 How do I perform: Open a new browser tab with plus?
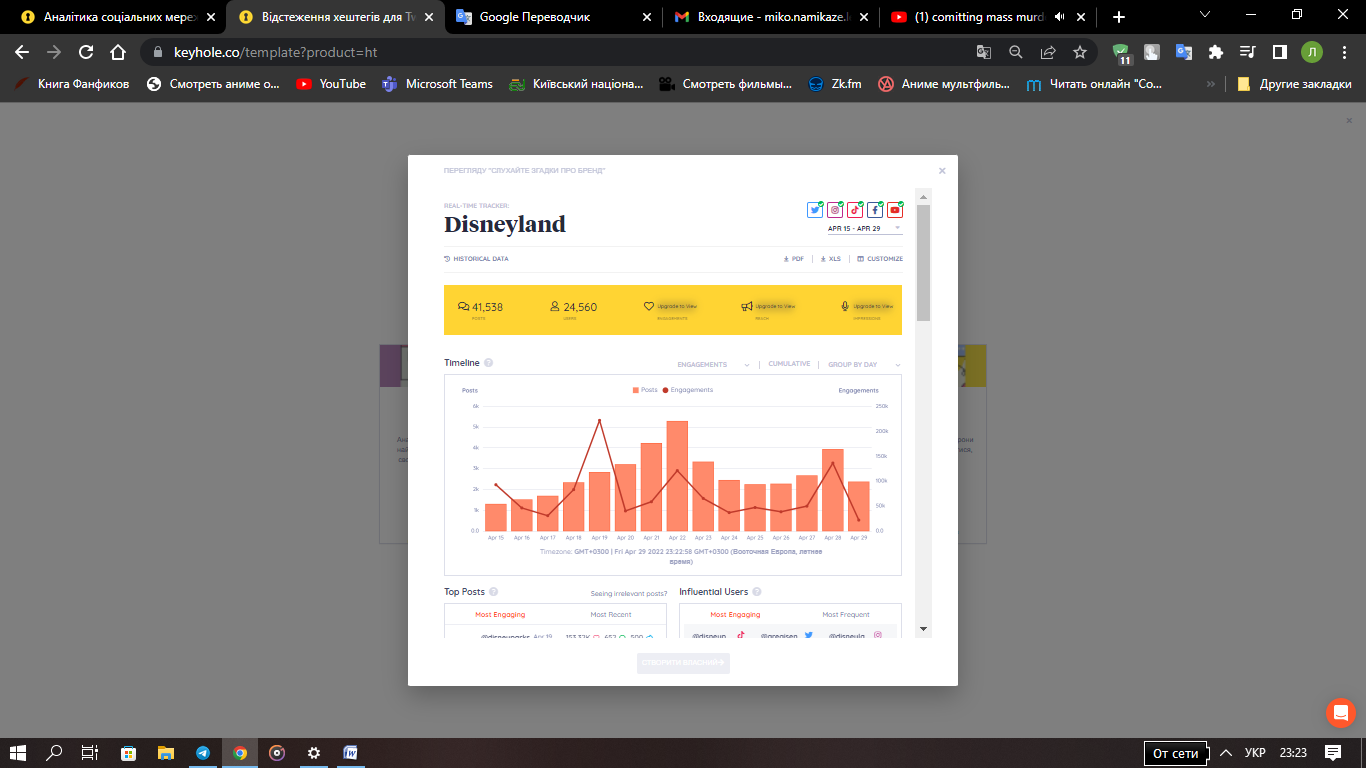coord(1118,17)
